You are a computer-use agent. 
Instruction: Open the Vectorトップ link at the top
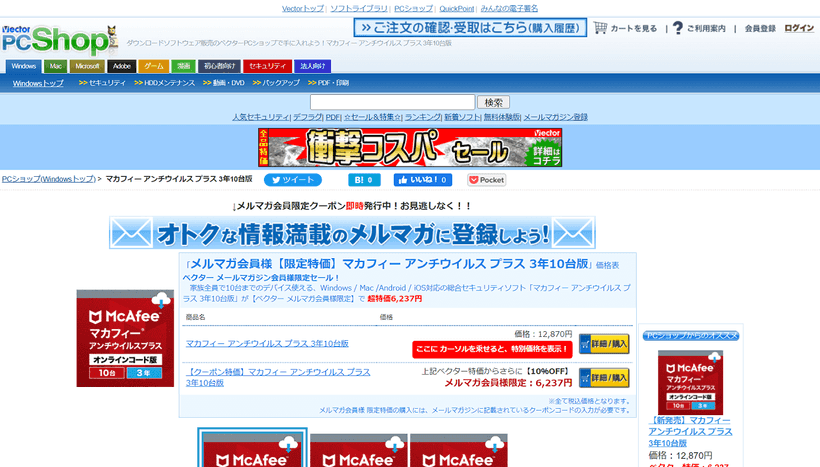pyautogui.click(x=303, y=8)
